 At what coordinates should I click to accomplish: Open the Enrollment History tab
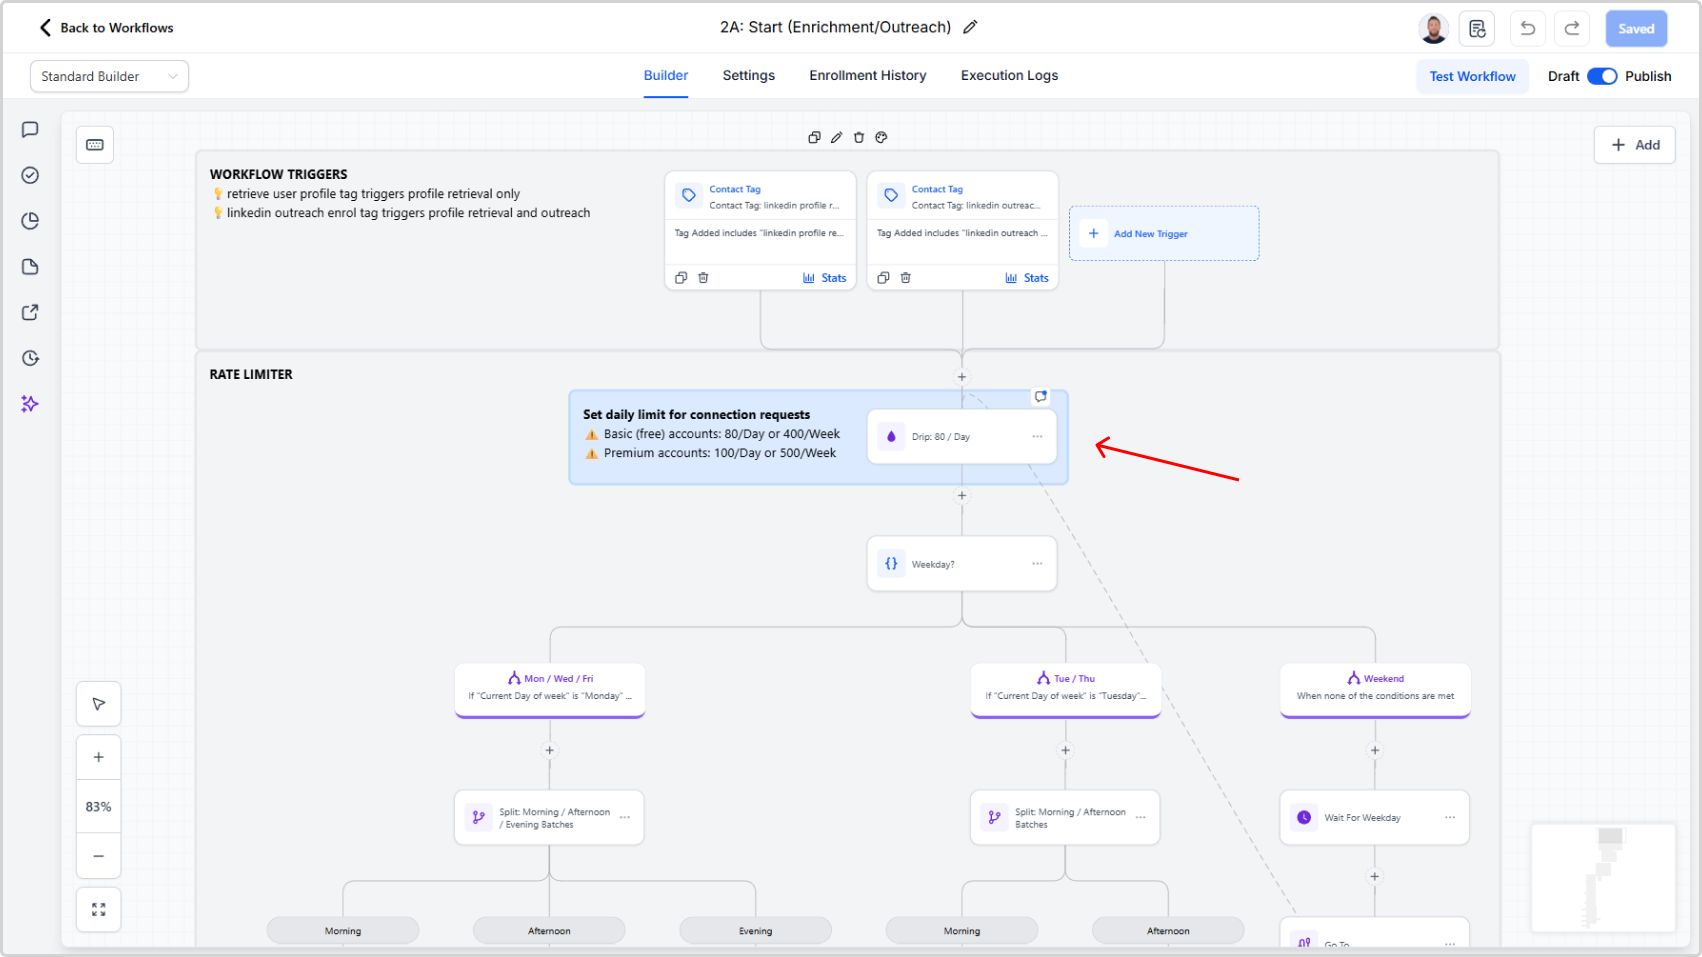[x=867, y=75]
